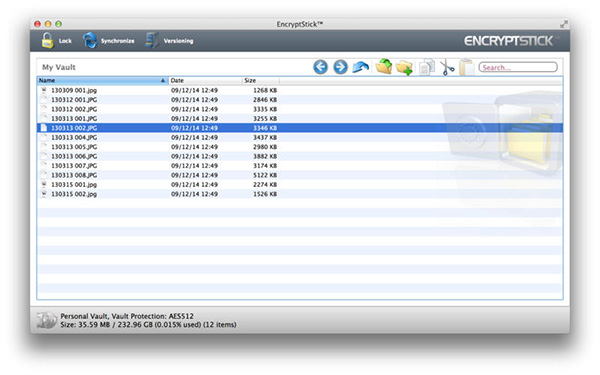Toggle fullscreen with the window corner arrows
Screen dimensions: 600x375
pos(563,24)
